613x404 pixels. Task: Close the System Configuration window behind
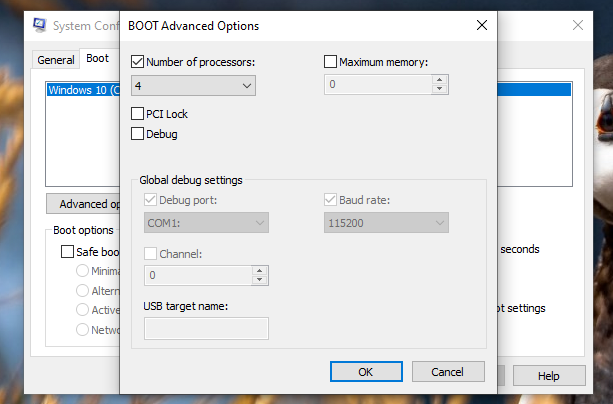pyautogui.click(x=578, y=25)
